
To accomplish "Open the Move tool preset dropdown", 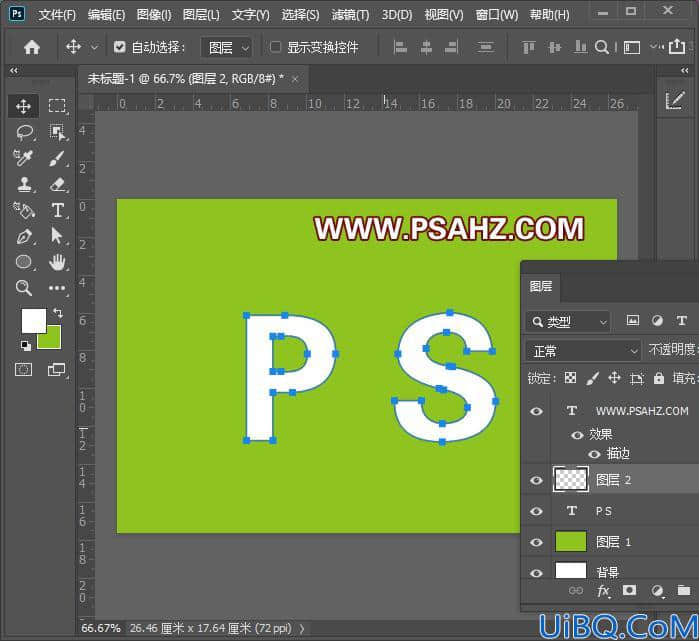I will pos(95,47).
